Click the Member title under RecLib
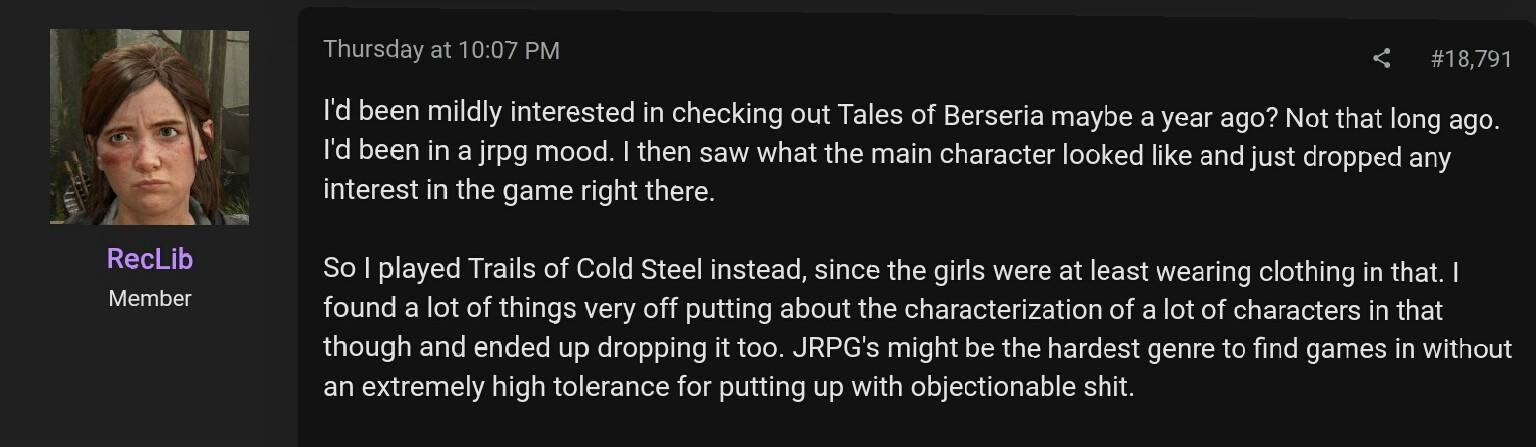1536x447 pixels. click(x=149, y=298)
